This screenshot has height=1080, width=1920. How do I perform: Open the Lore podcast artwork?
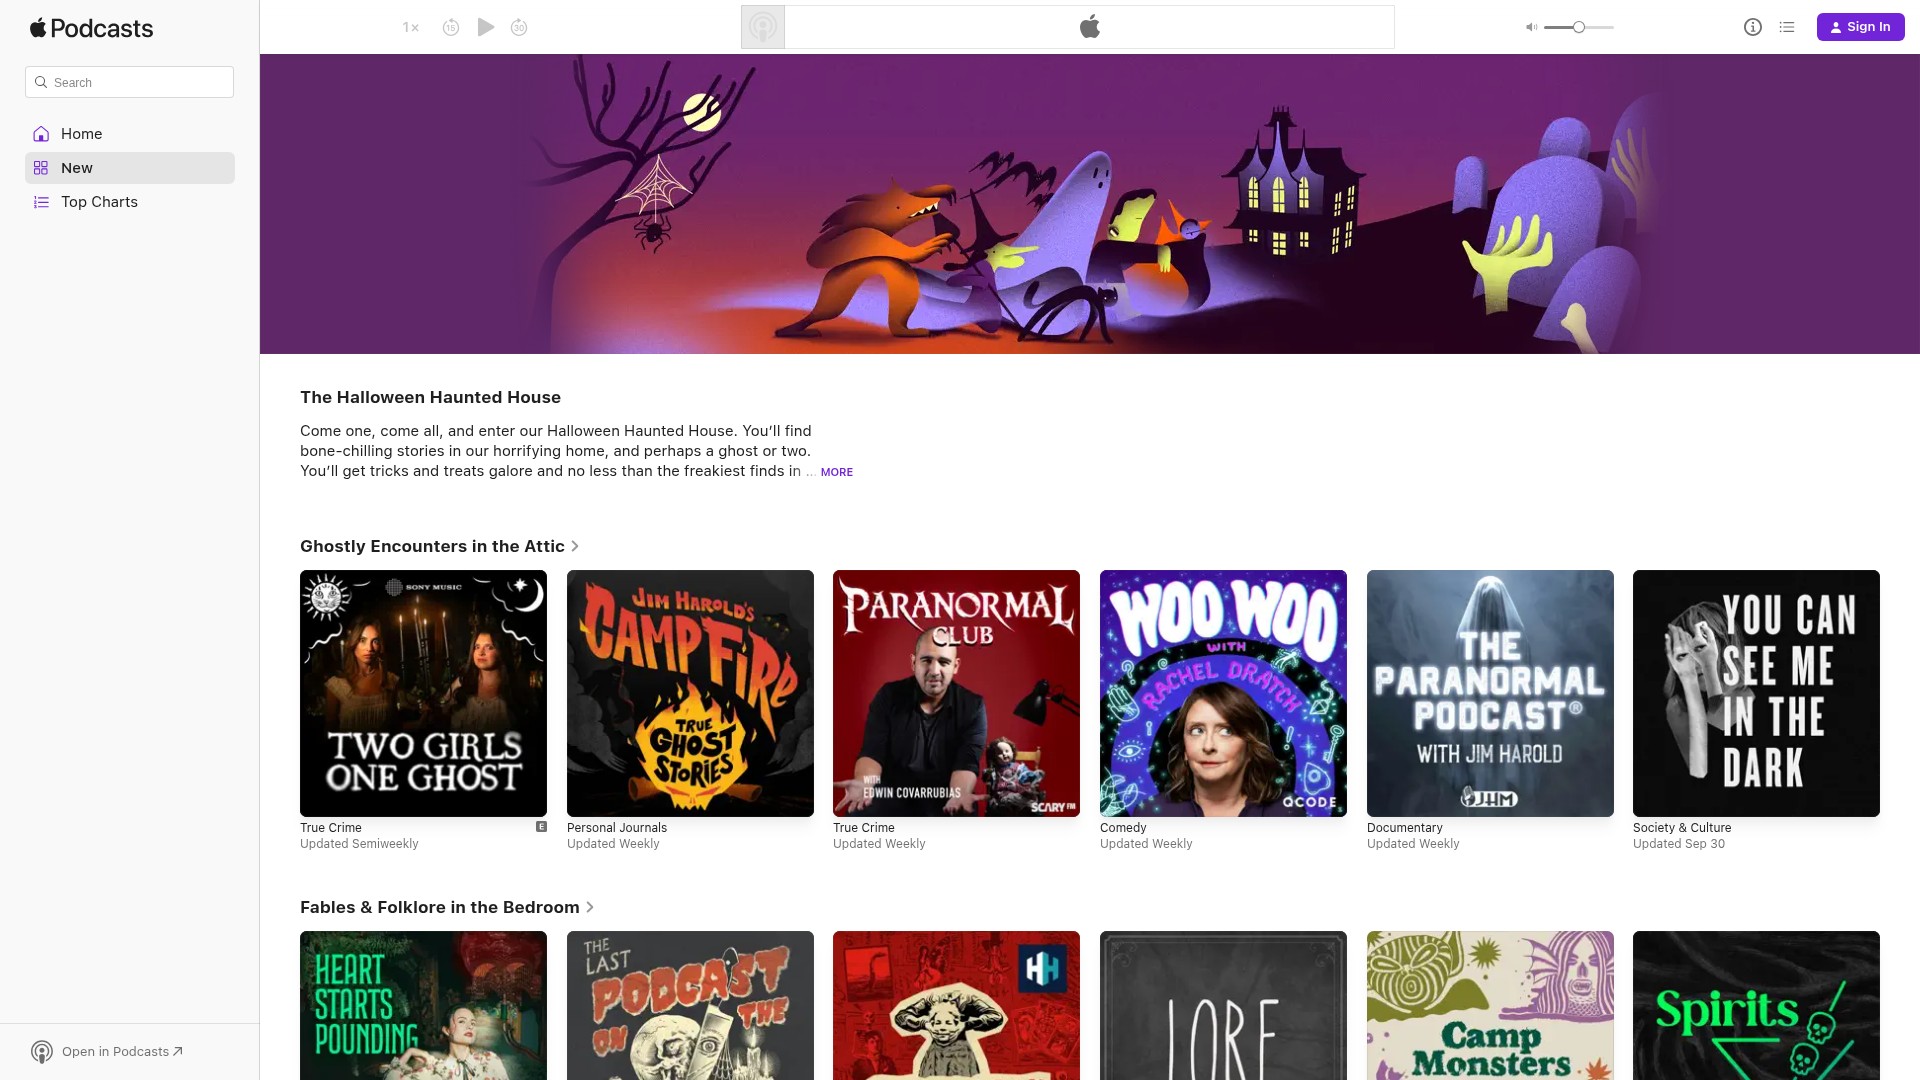click(1223, 1005)
